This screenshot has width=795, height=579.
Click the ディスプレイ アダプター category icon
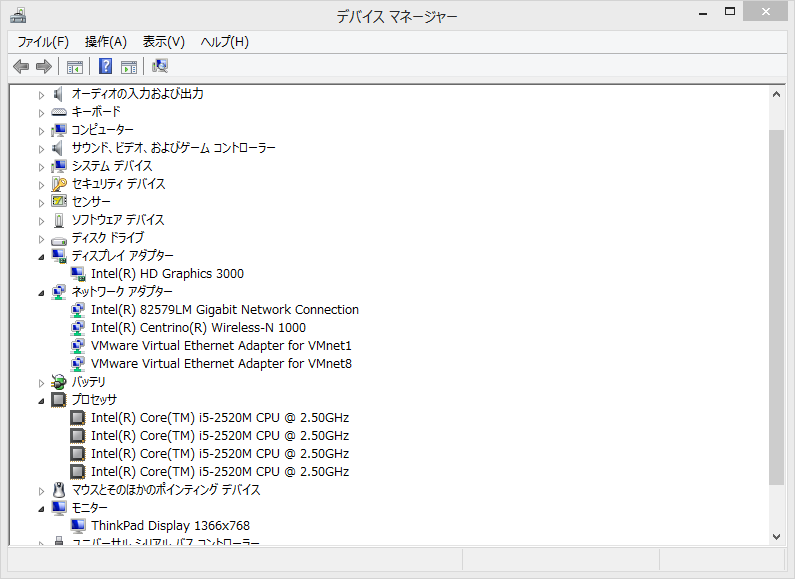[59, 256]
